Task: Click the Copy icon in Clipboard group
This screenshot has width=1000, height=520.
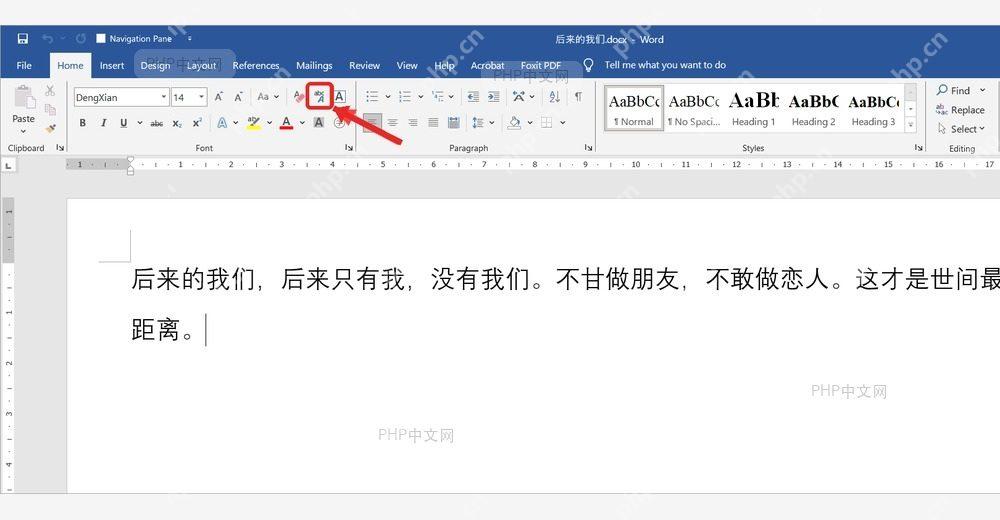Action: pos(50,109)
